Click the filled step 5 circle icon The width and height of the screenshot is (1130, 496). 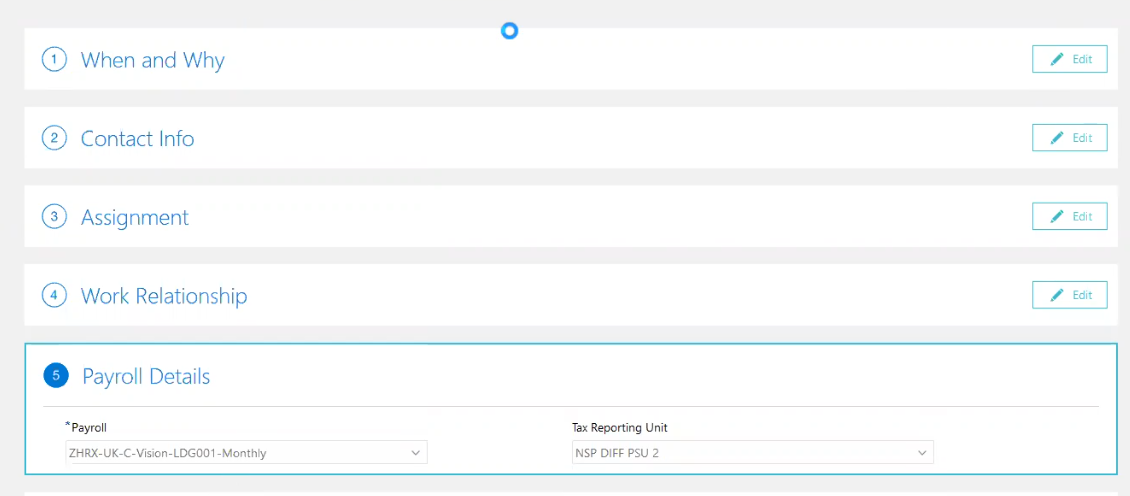(56, 376)
